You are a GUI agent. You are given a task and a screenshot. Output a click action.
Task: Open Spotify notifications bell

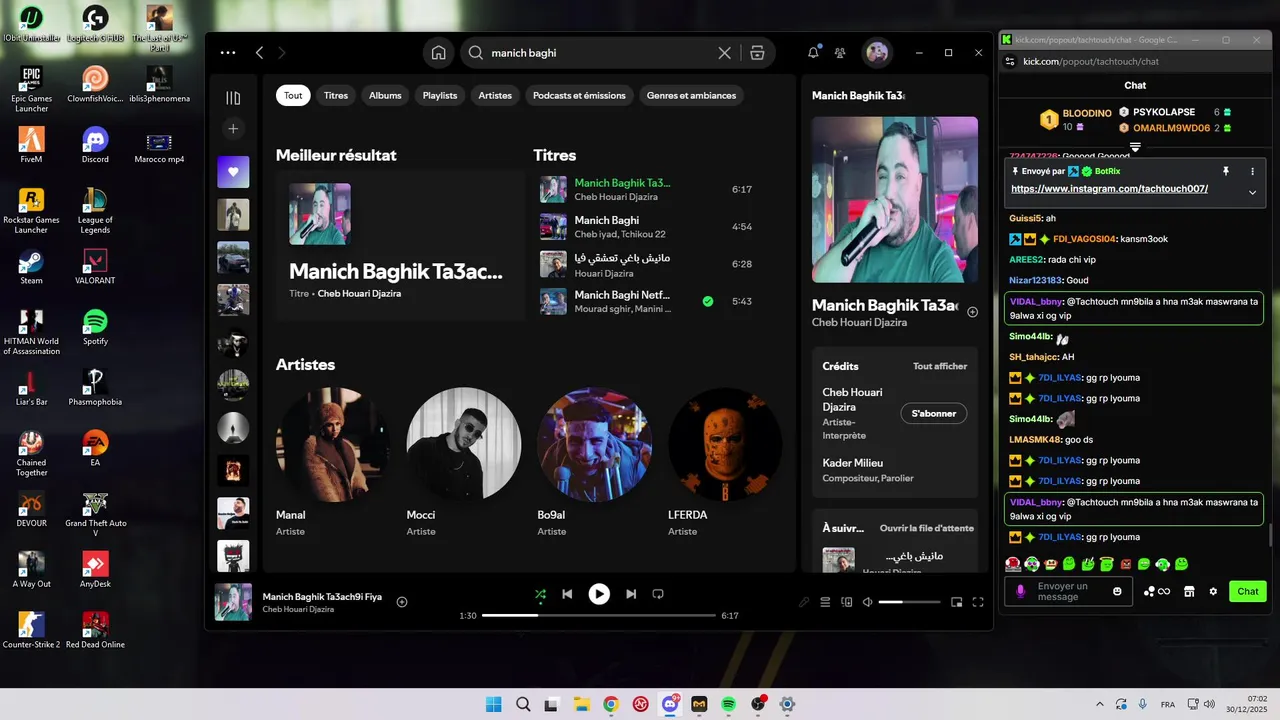click(813, 52)
